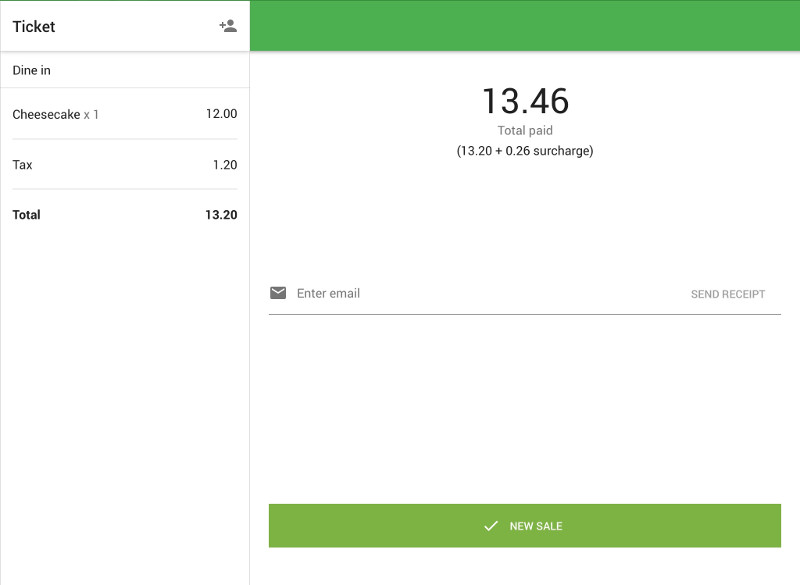Click SEND RECEIPT
Screen dimensions: 800x585
727,293
